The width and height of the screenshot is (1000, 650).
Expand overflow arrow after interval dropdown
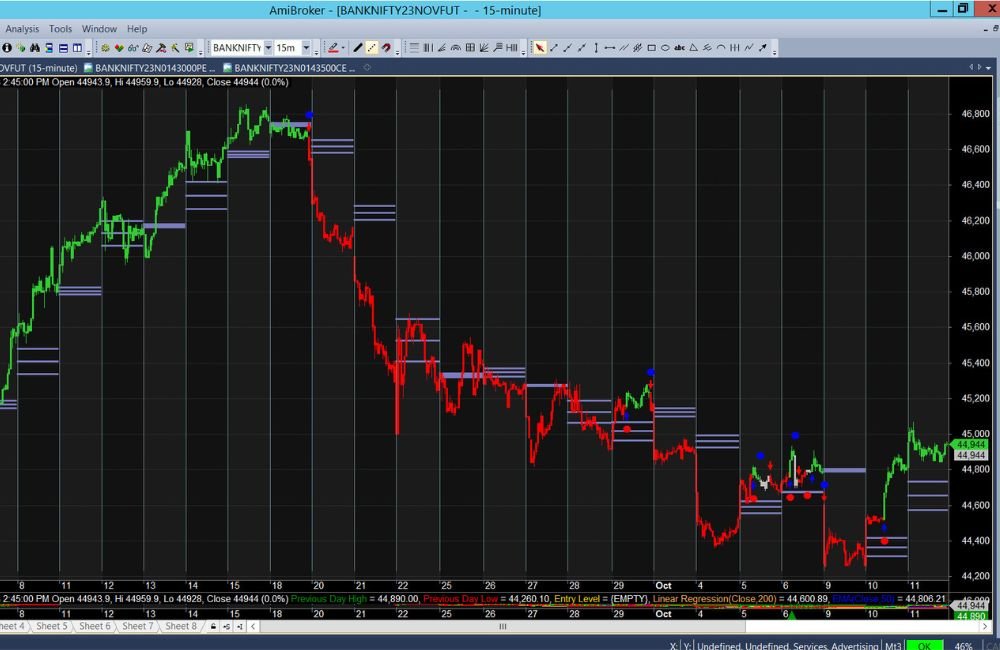tap(316, 50)
